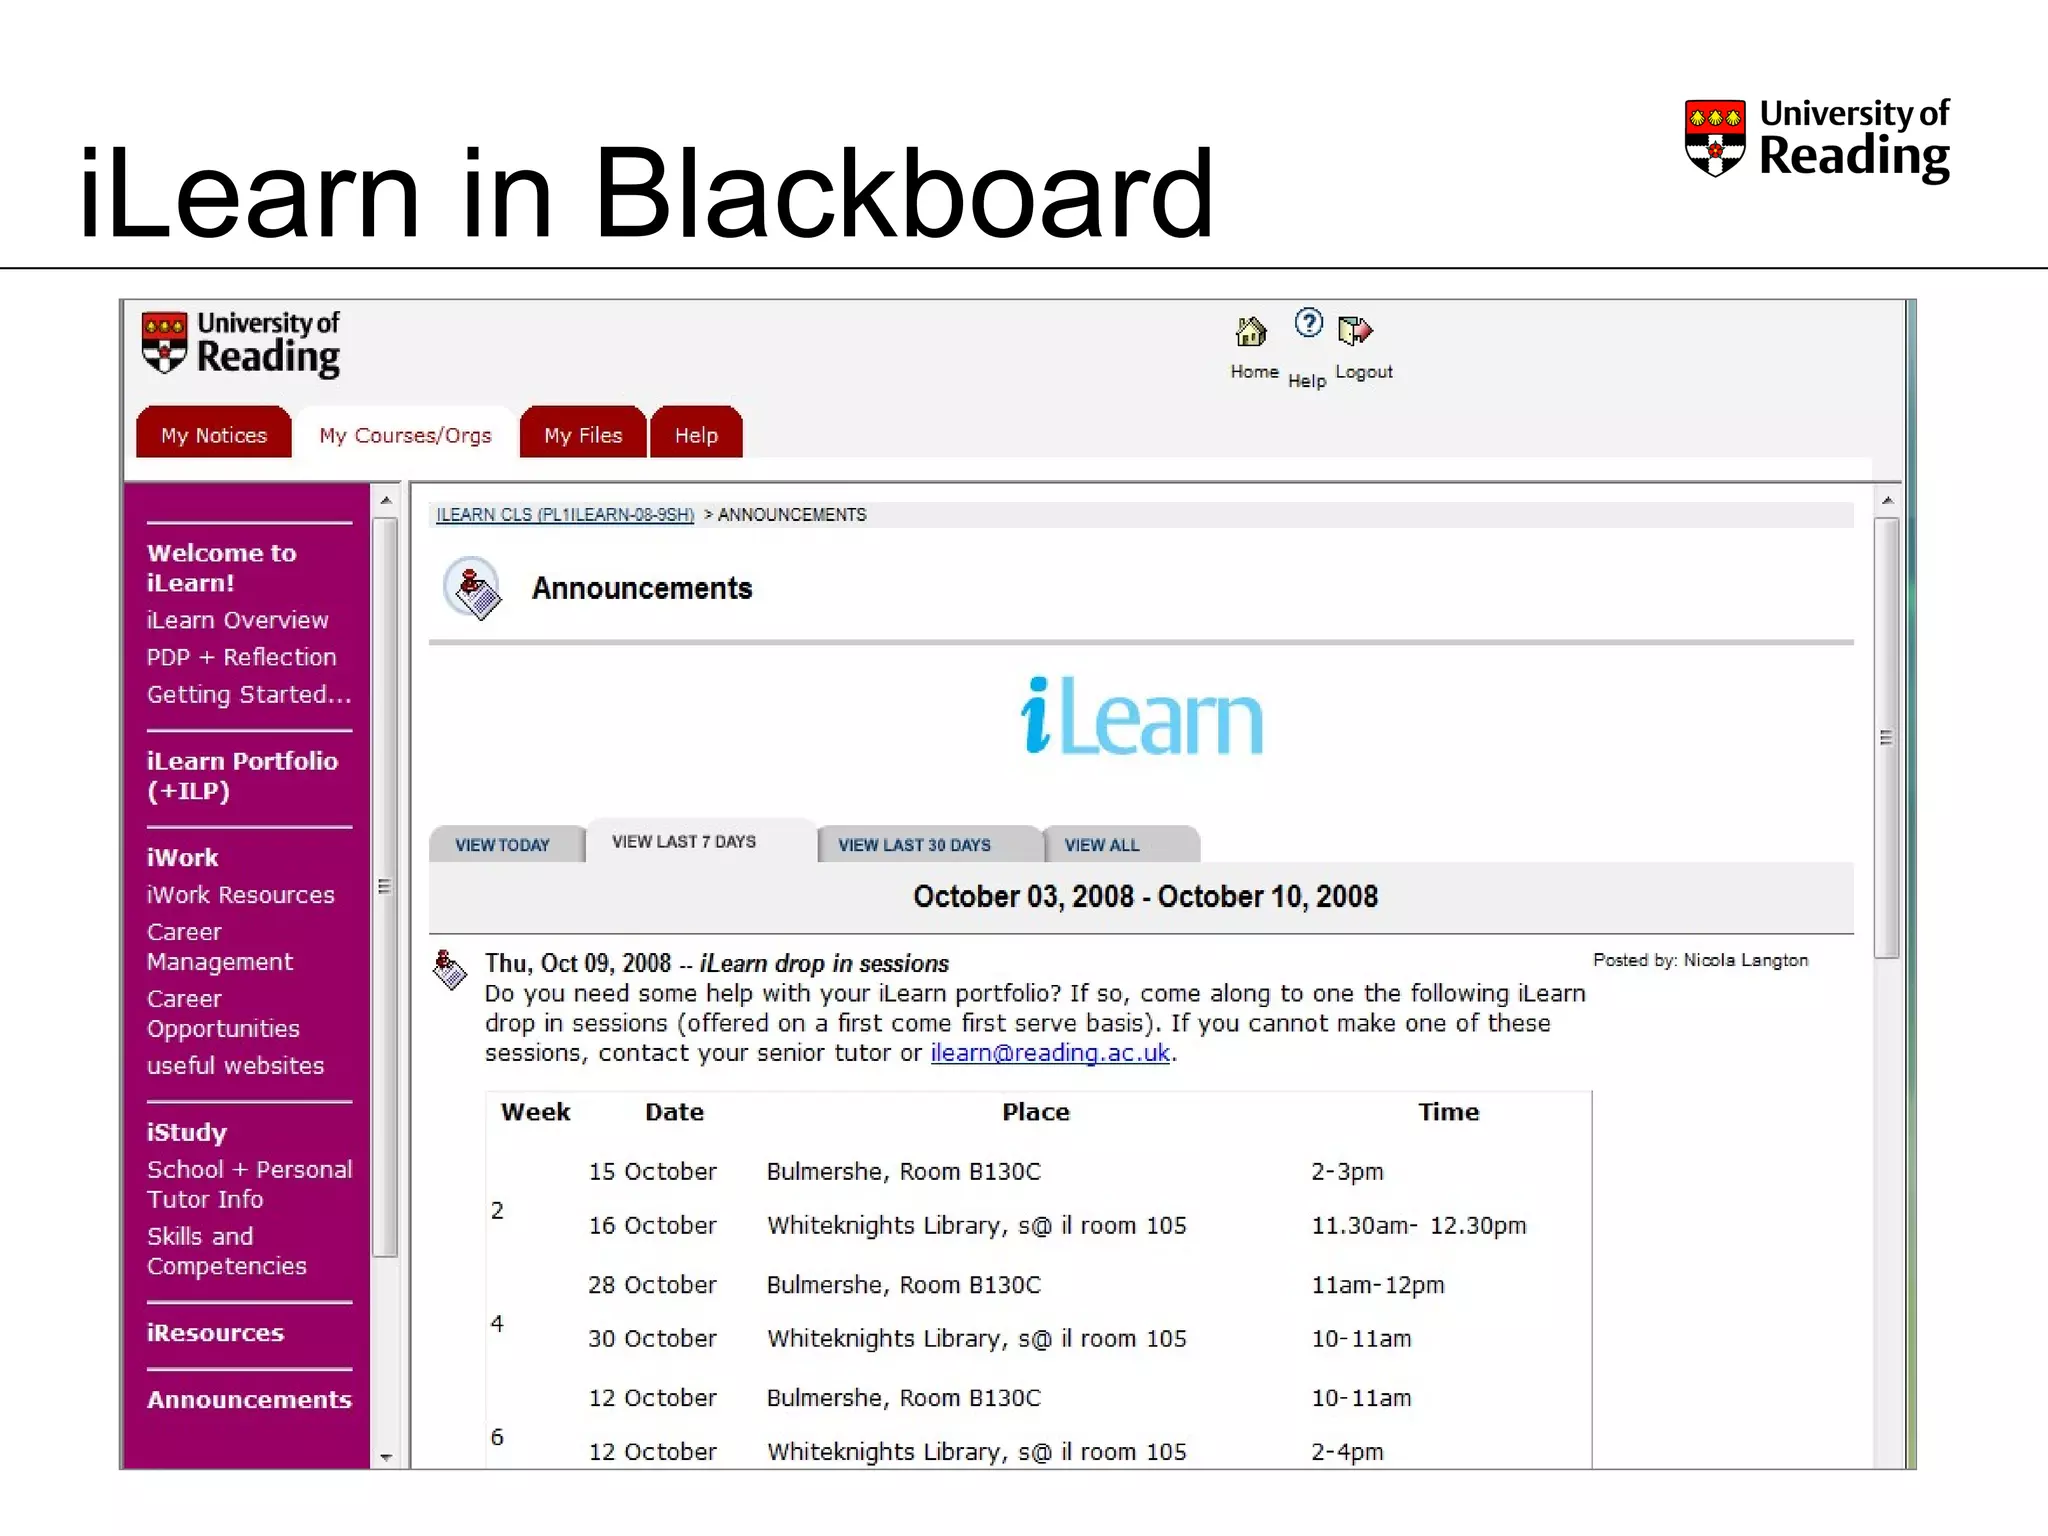Click the Logout arrow icon
This screenshot has height=1536, width=2048.
pos(1355,330)
